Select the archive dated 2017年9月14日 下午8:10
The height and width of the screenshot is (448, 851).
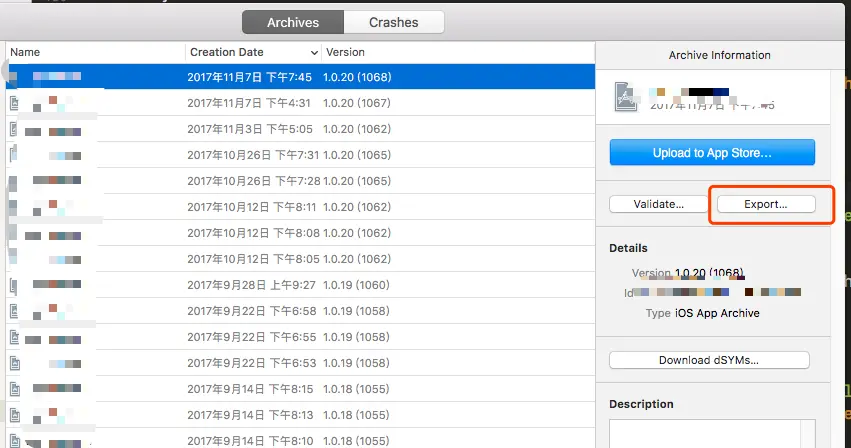tap(300, 440)
